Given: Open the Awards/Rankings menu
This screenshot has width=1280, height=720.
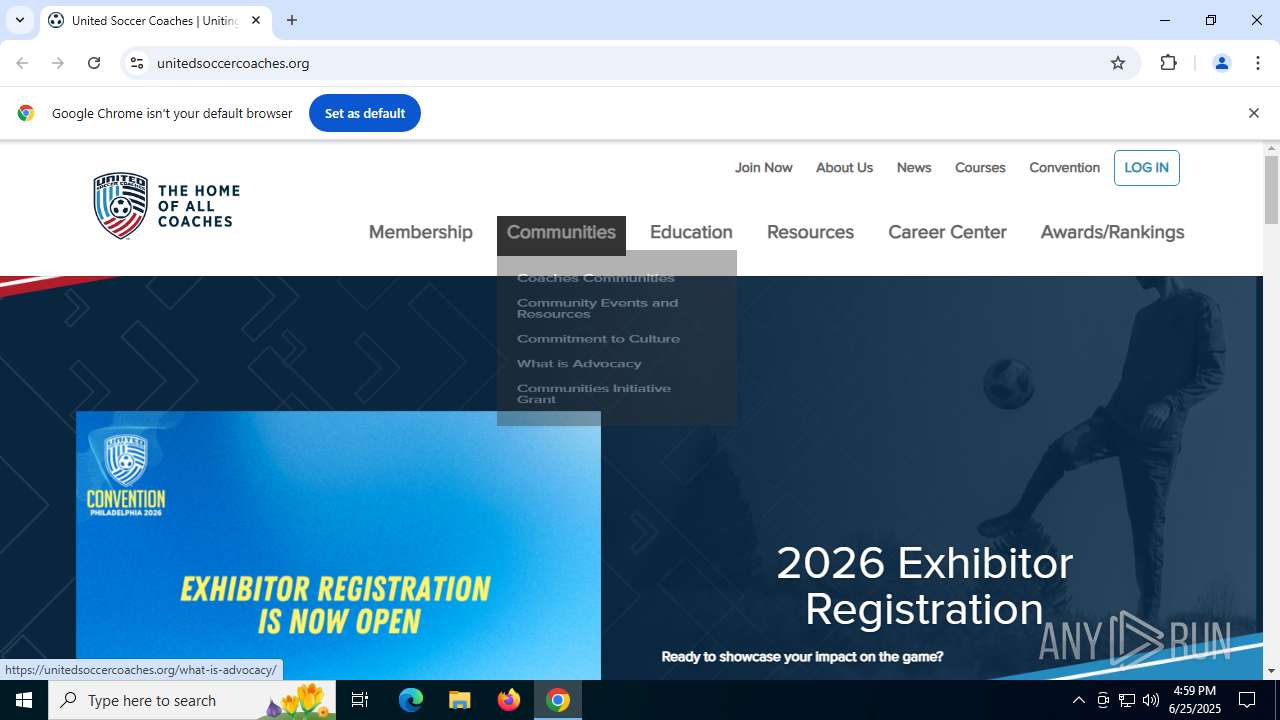Looking at the screenshot, I should tap(1112, 232).
